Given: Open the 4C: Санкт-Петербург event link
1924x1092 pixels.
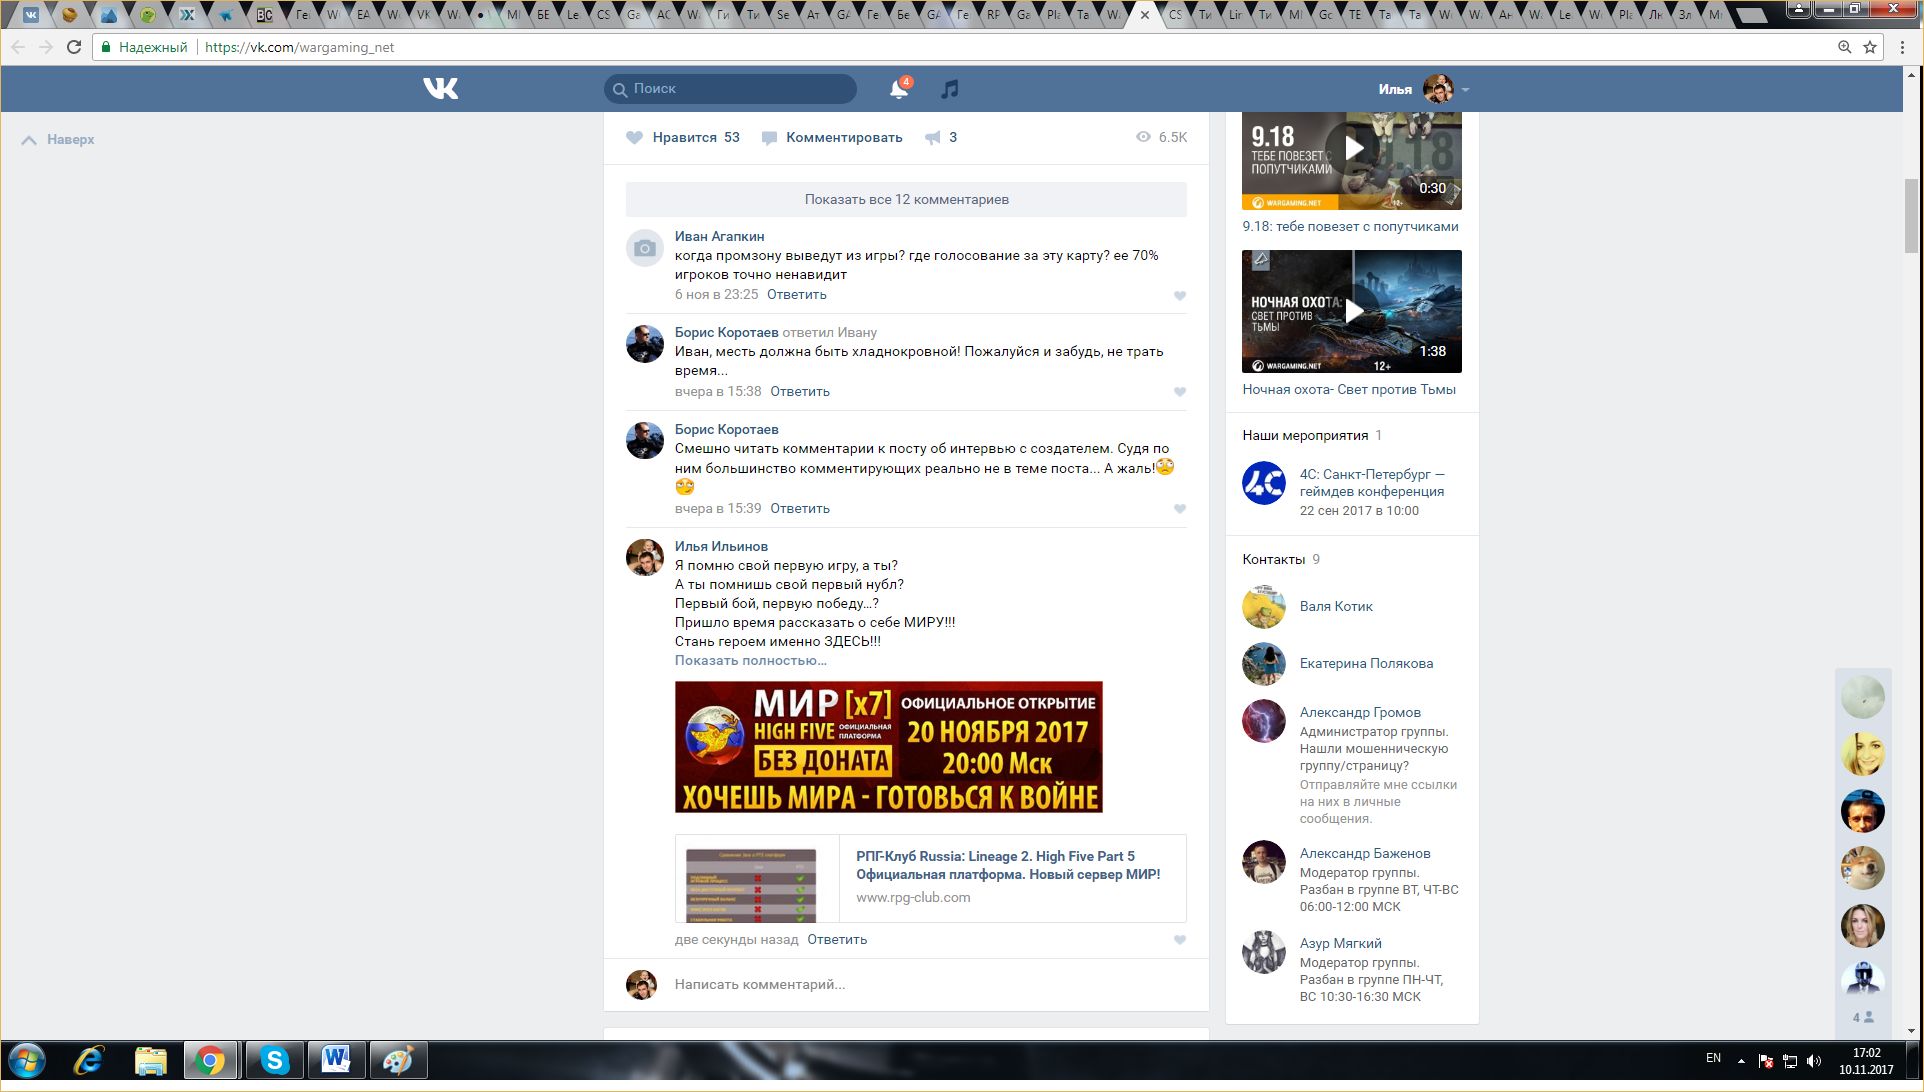Looking at the screenshot, I should (x=1372, y=483).
